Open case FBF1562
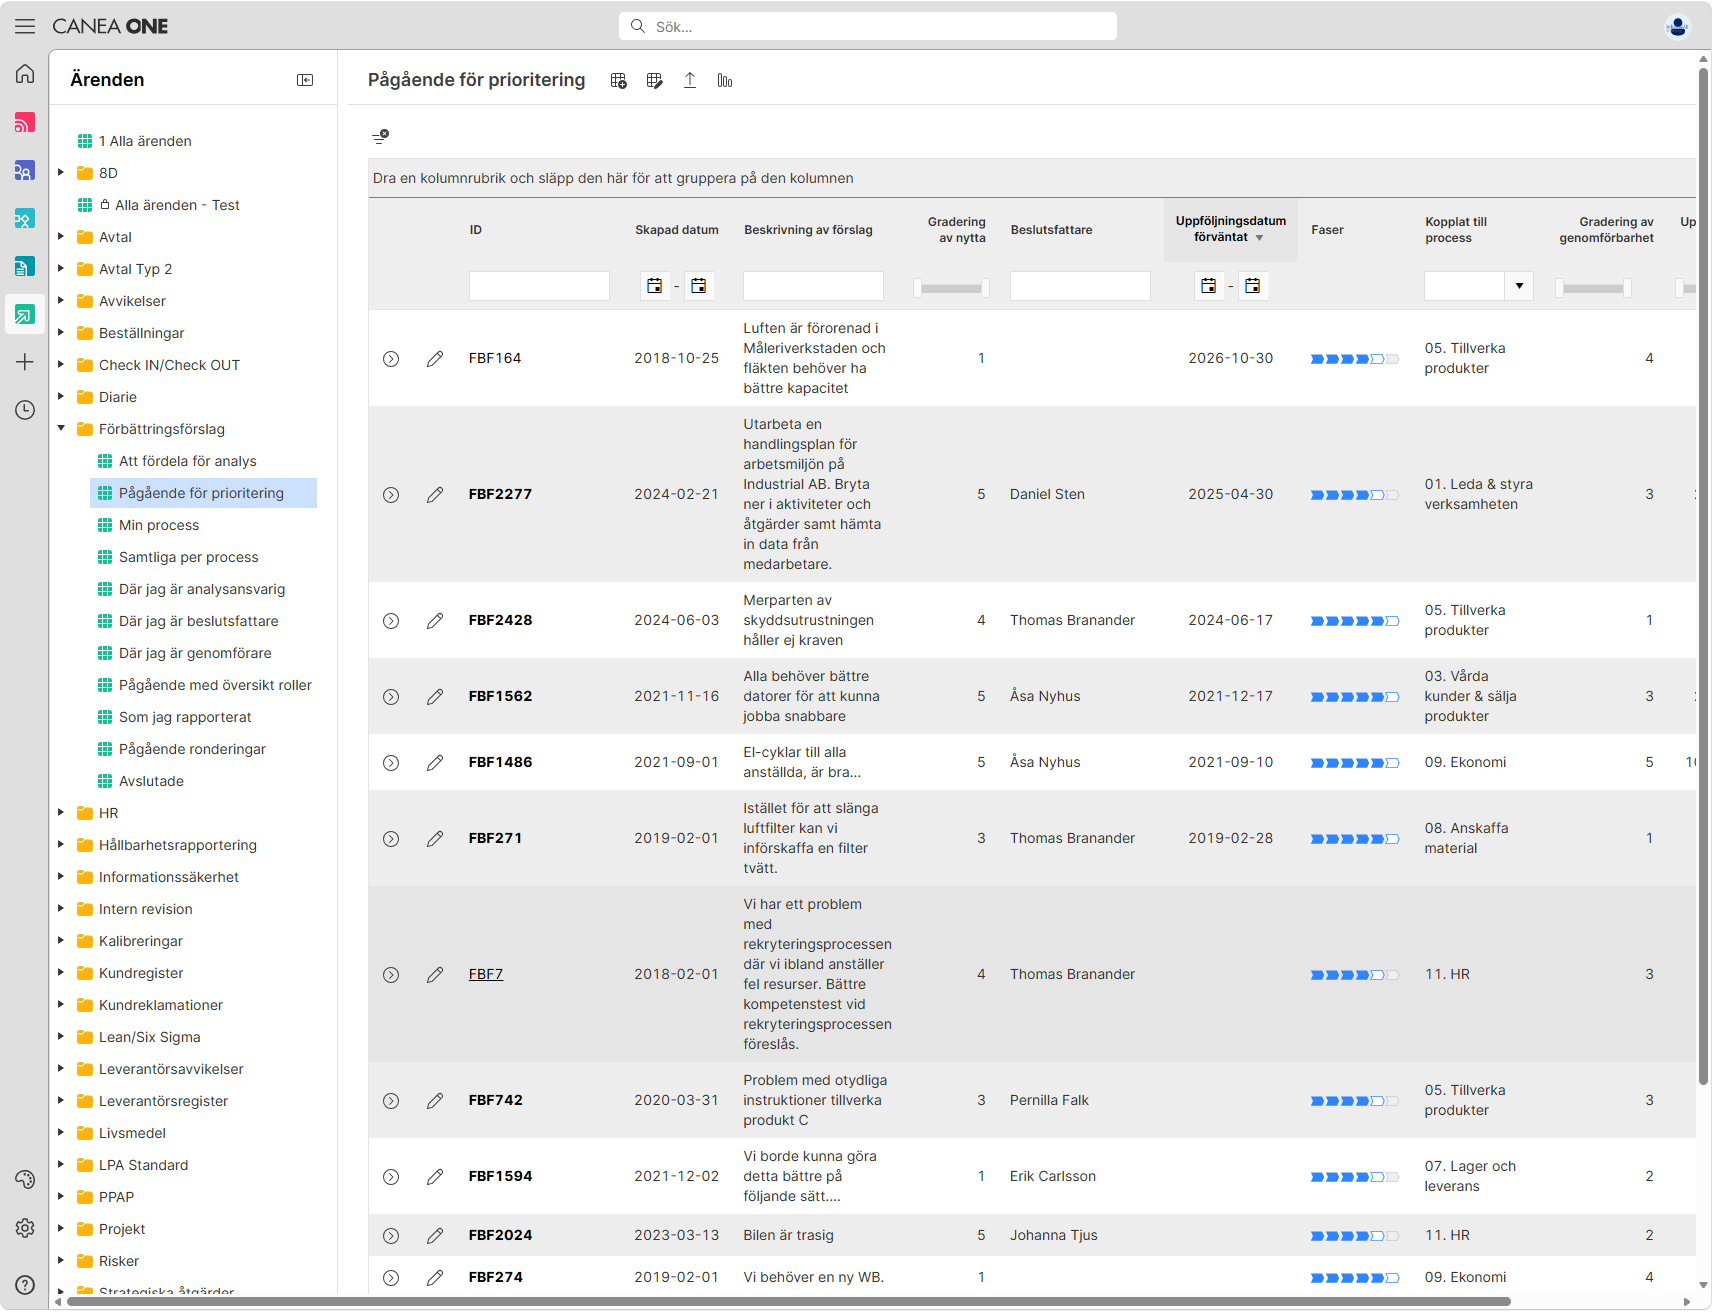This screenshot has height=1313, width=1714. tap(500, 697)
